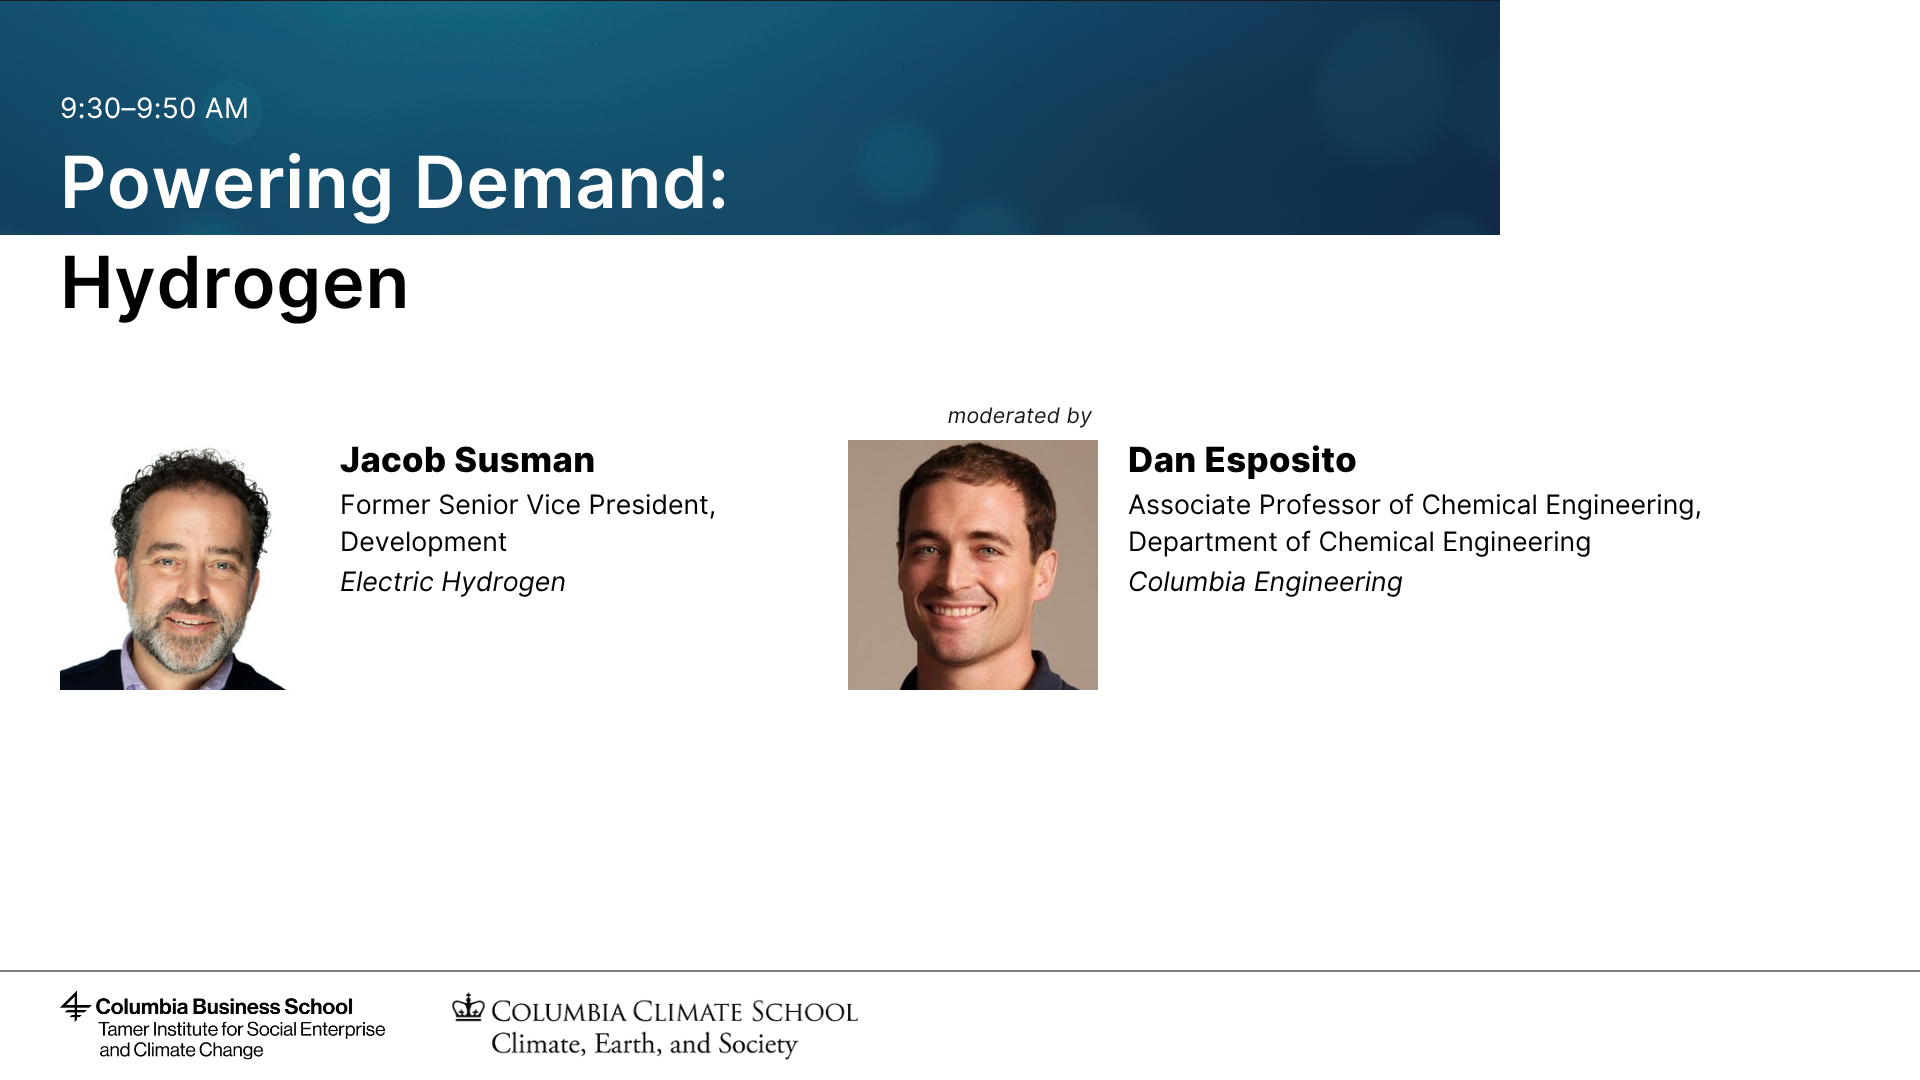Click the Hydrogen subtitle heading
The width and height of the screenshot is (1920, 1080).
(235, 284)
